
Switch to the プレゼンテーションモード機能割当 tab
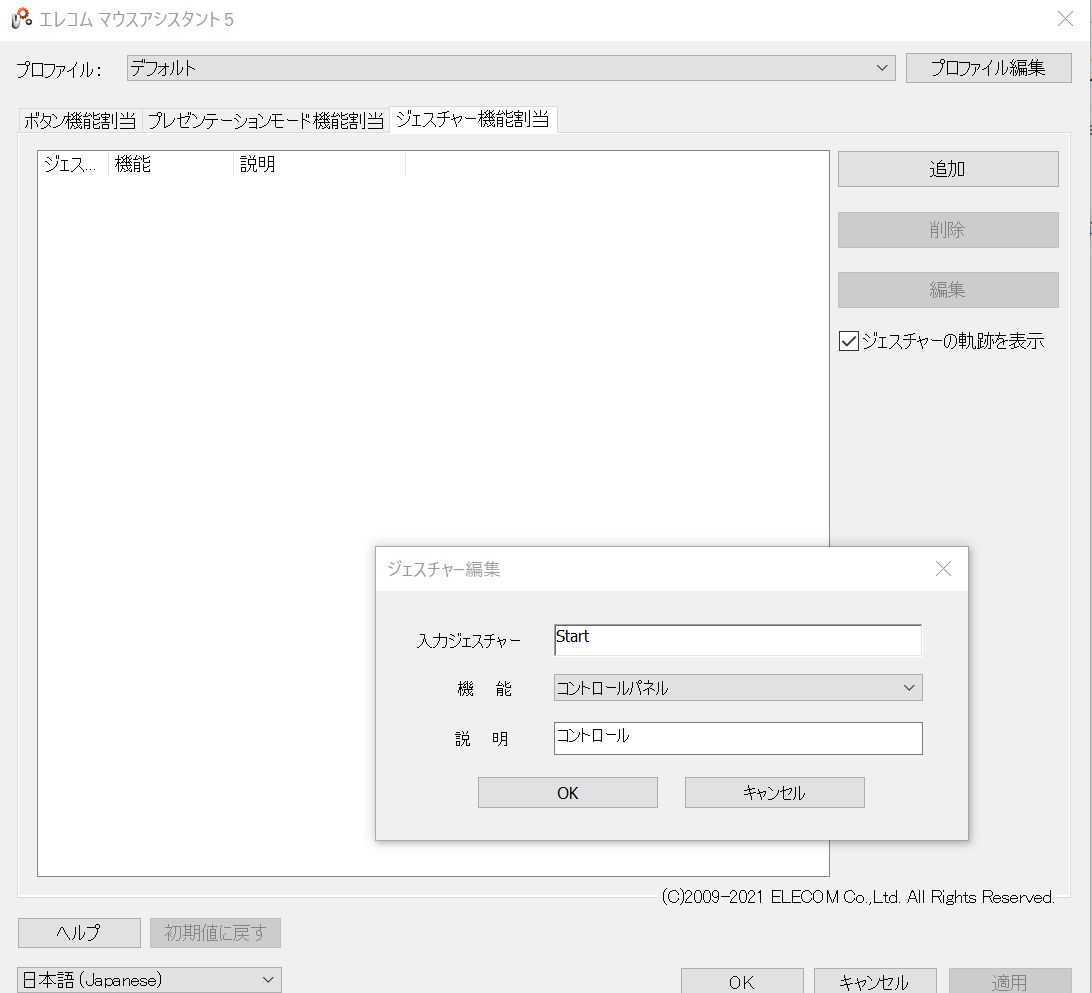click(266, 120)
